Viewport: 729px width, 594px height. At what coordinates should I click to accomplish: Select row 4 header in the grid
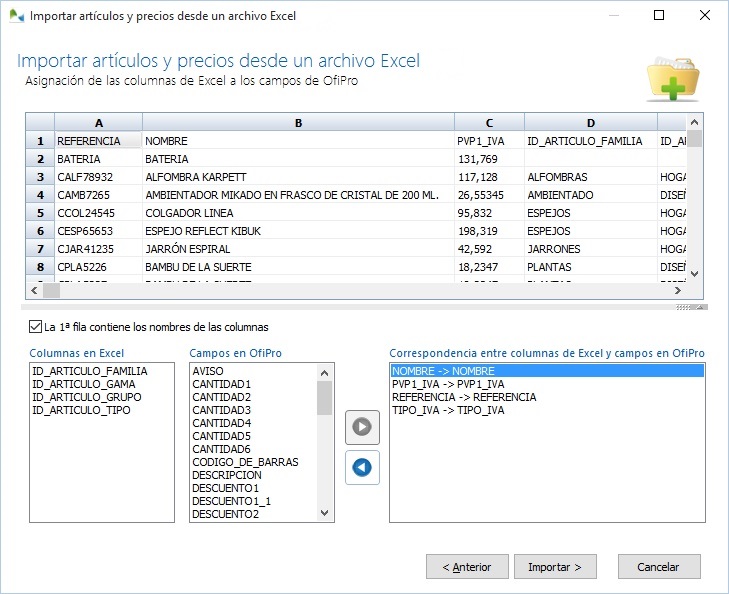(40, 195)
